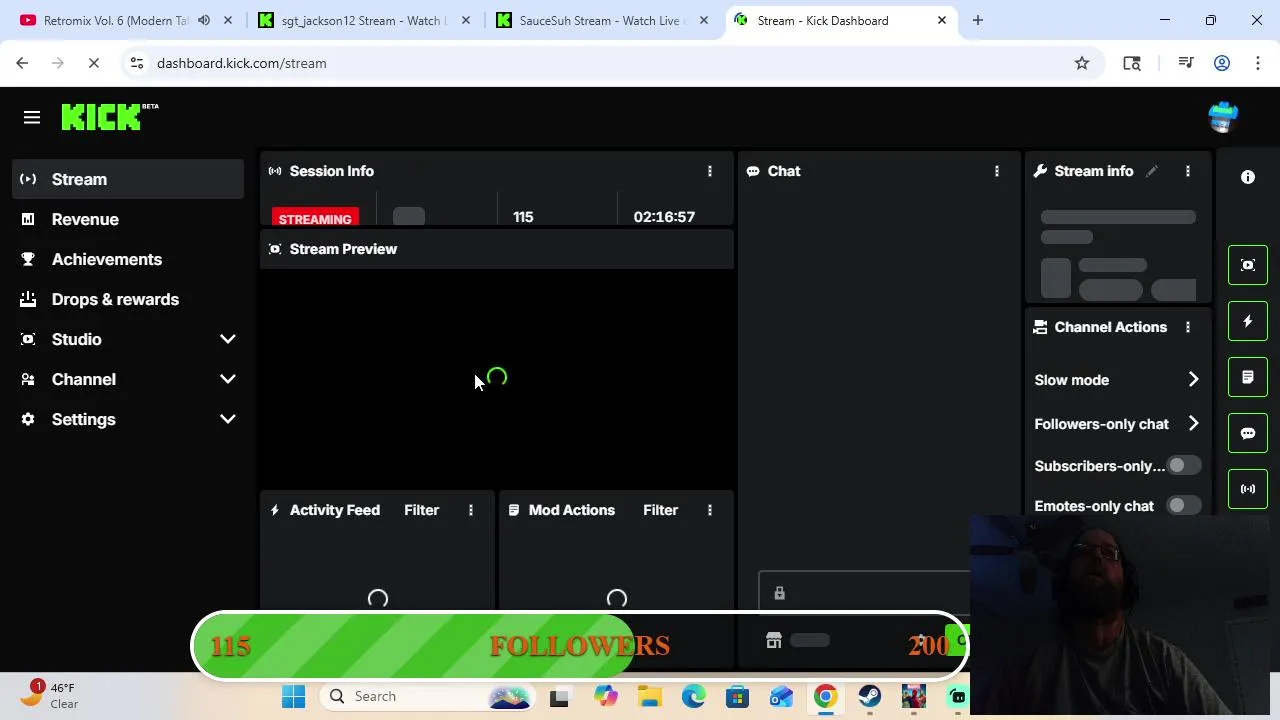1280x720 pixels.
Task: Toggle session info broadcast icon in right rail
Action: (x=1248, y=489)
